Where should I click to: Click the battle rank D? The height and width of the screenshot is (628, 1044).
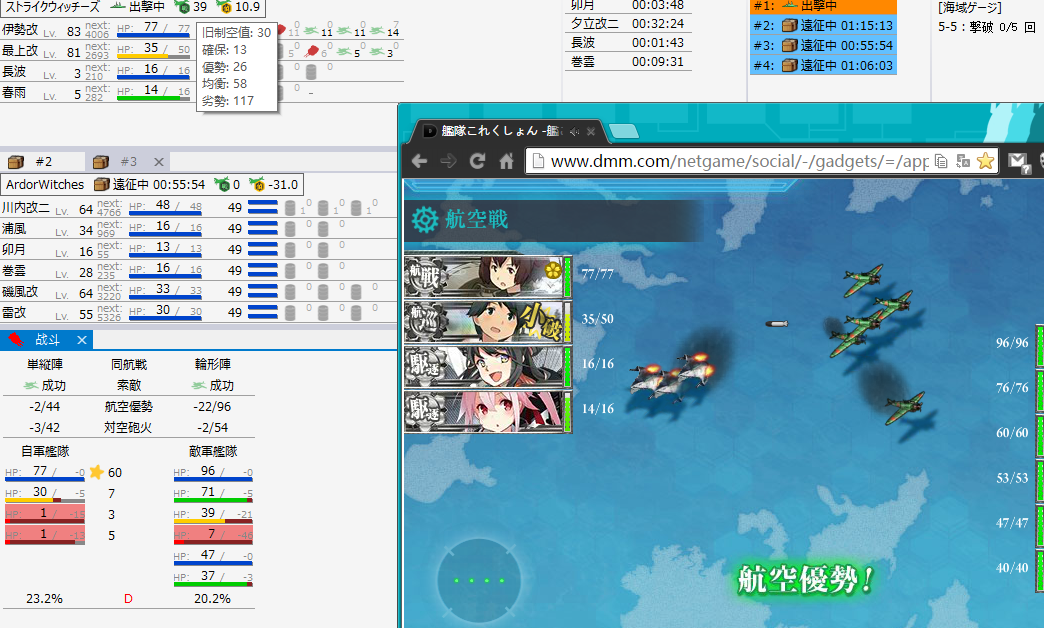pos(128,599)
